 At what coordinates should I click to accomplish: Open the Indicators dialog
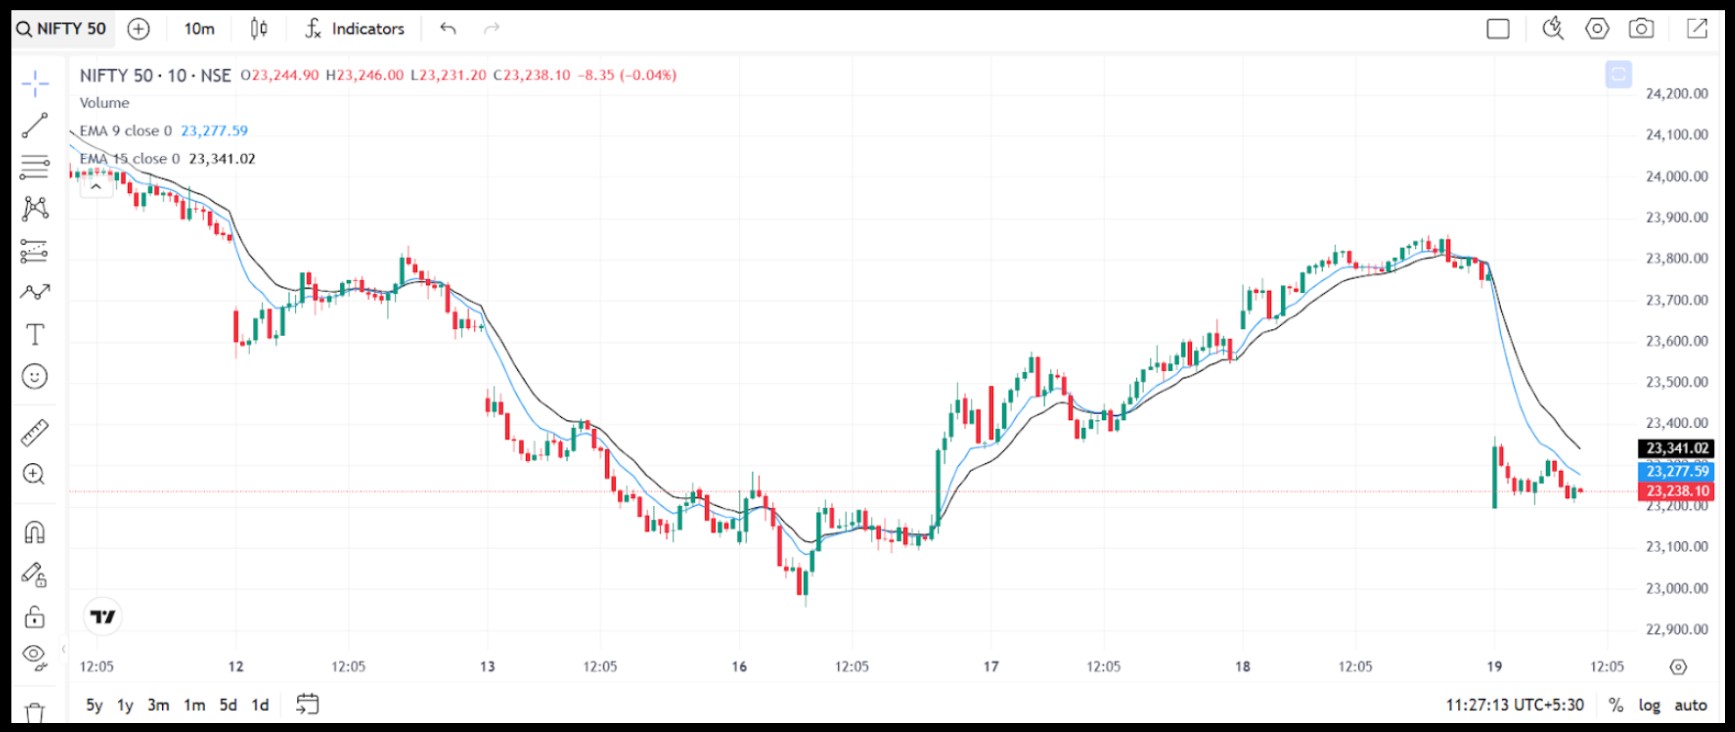(x=355, y=29)
